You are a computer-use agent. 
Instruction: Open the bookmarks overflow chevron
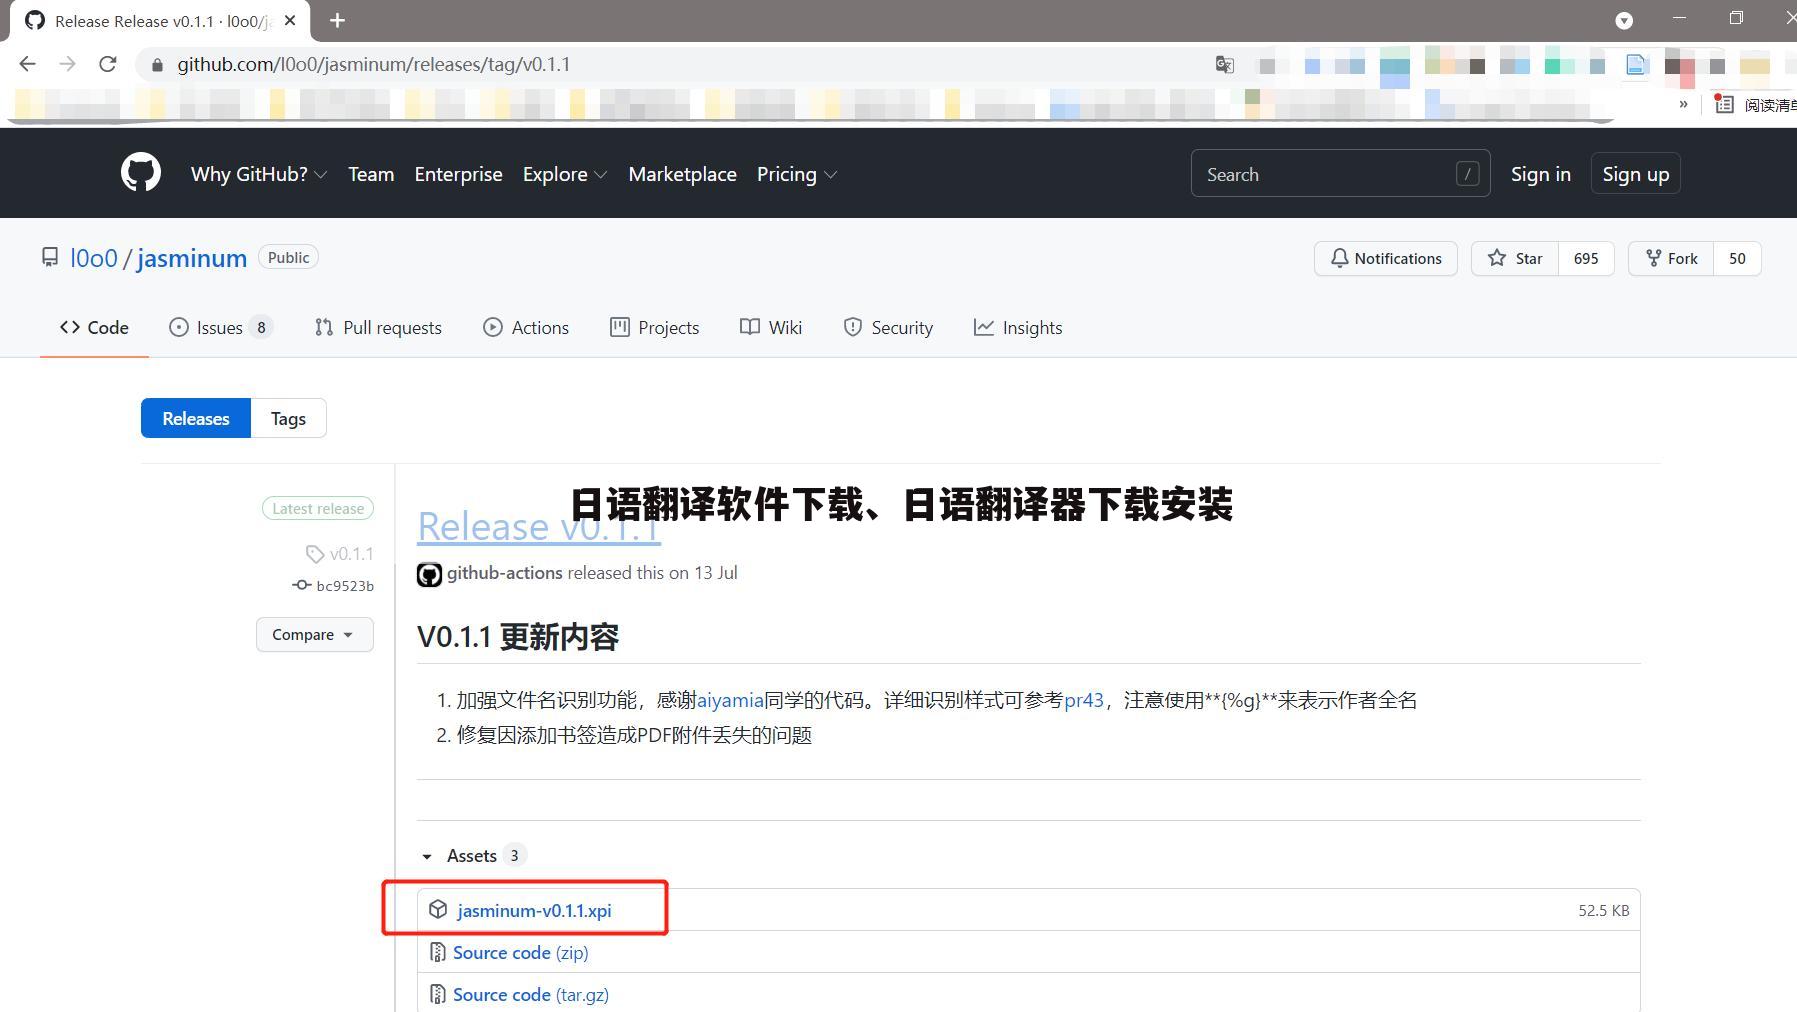tap(1683, 103)
